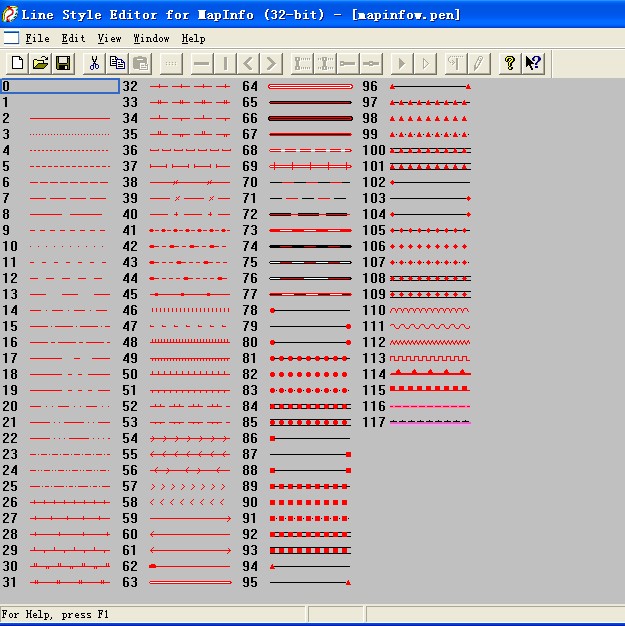Cut with the scissors icon

(94, 63)
